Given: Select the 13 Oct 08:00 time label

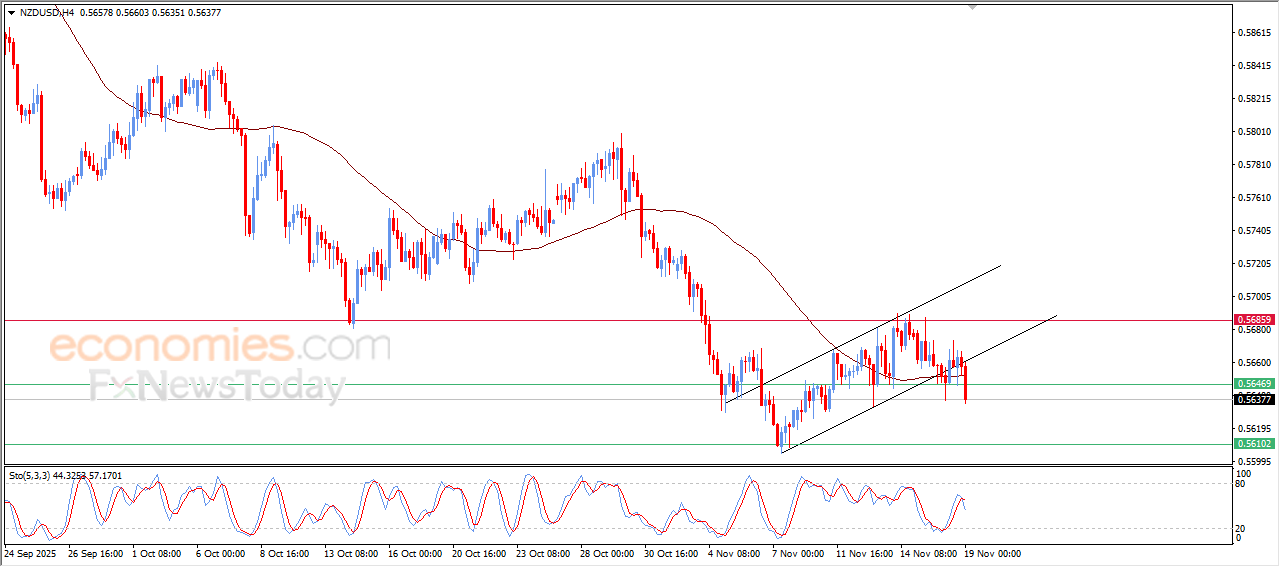Looking at the screenshot, I should (349, 552).
